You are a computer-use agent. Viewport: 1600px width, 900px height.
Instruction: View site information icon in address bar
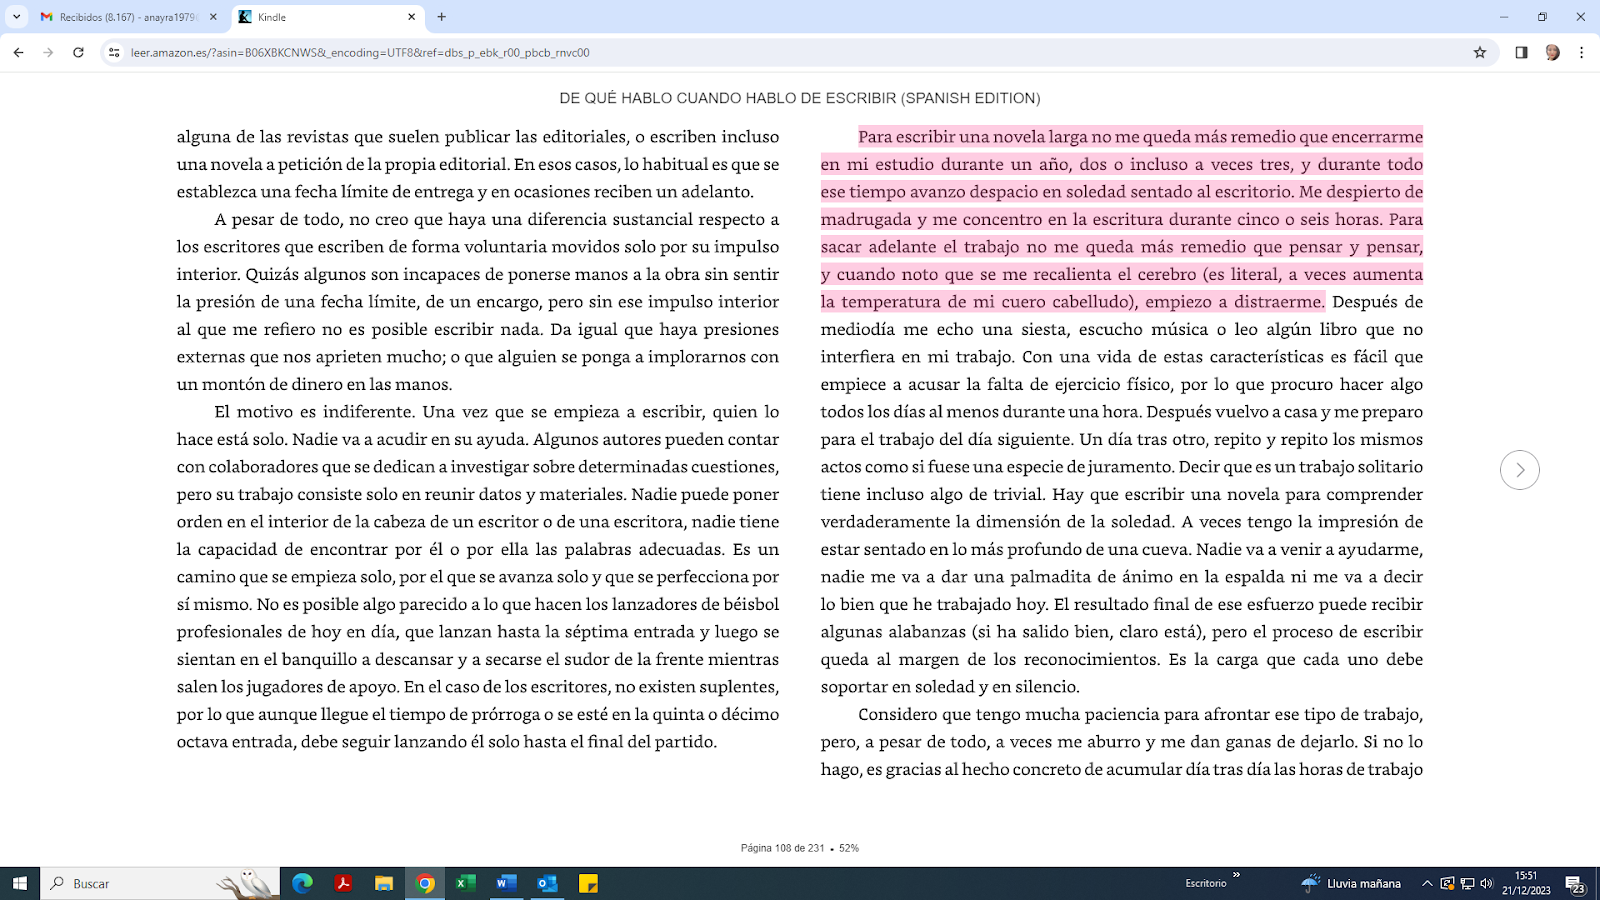click(114, 52)
